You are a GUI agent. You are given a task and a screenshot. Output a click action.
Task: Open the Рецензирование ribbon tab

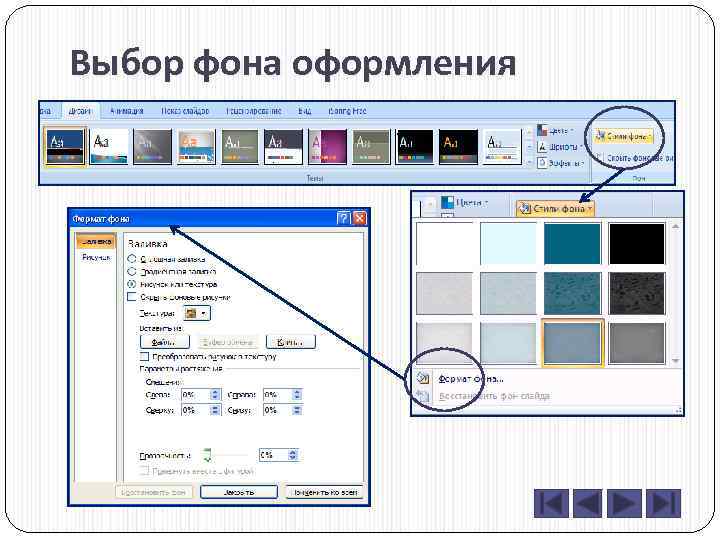coord(253,111)
